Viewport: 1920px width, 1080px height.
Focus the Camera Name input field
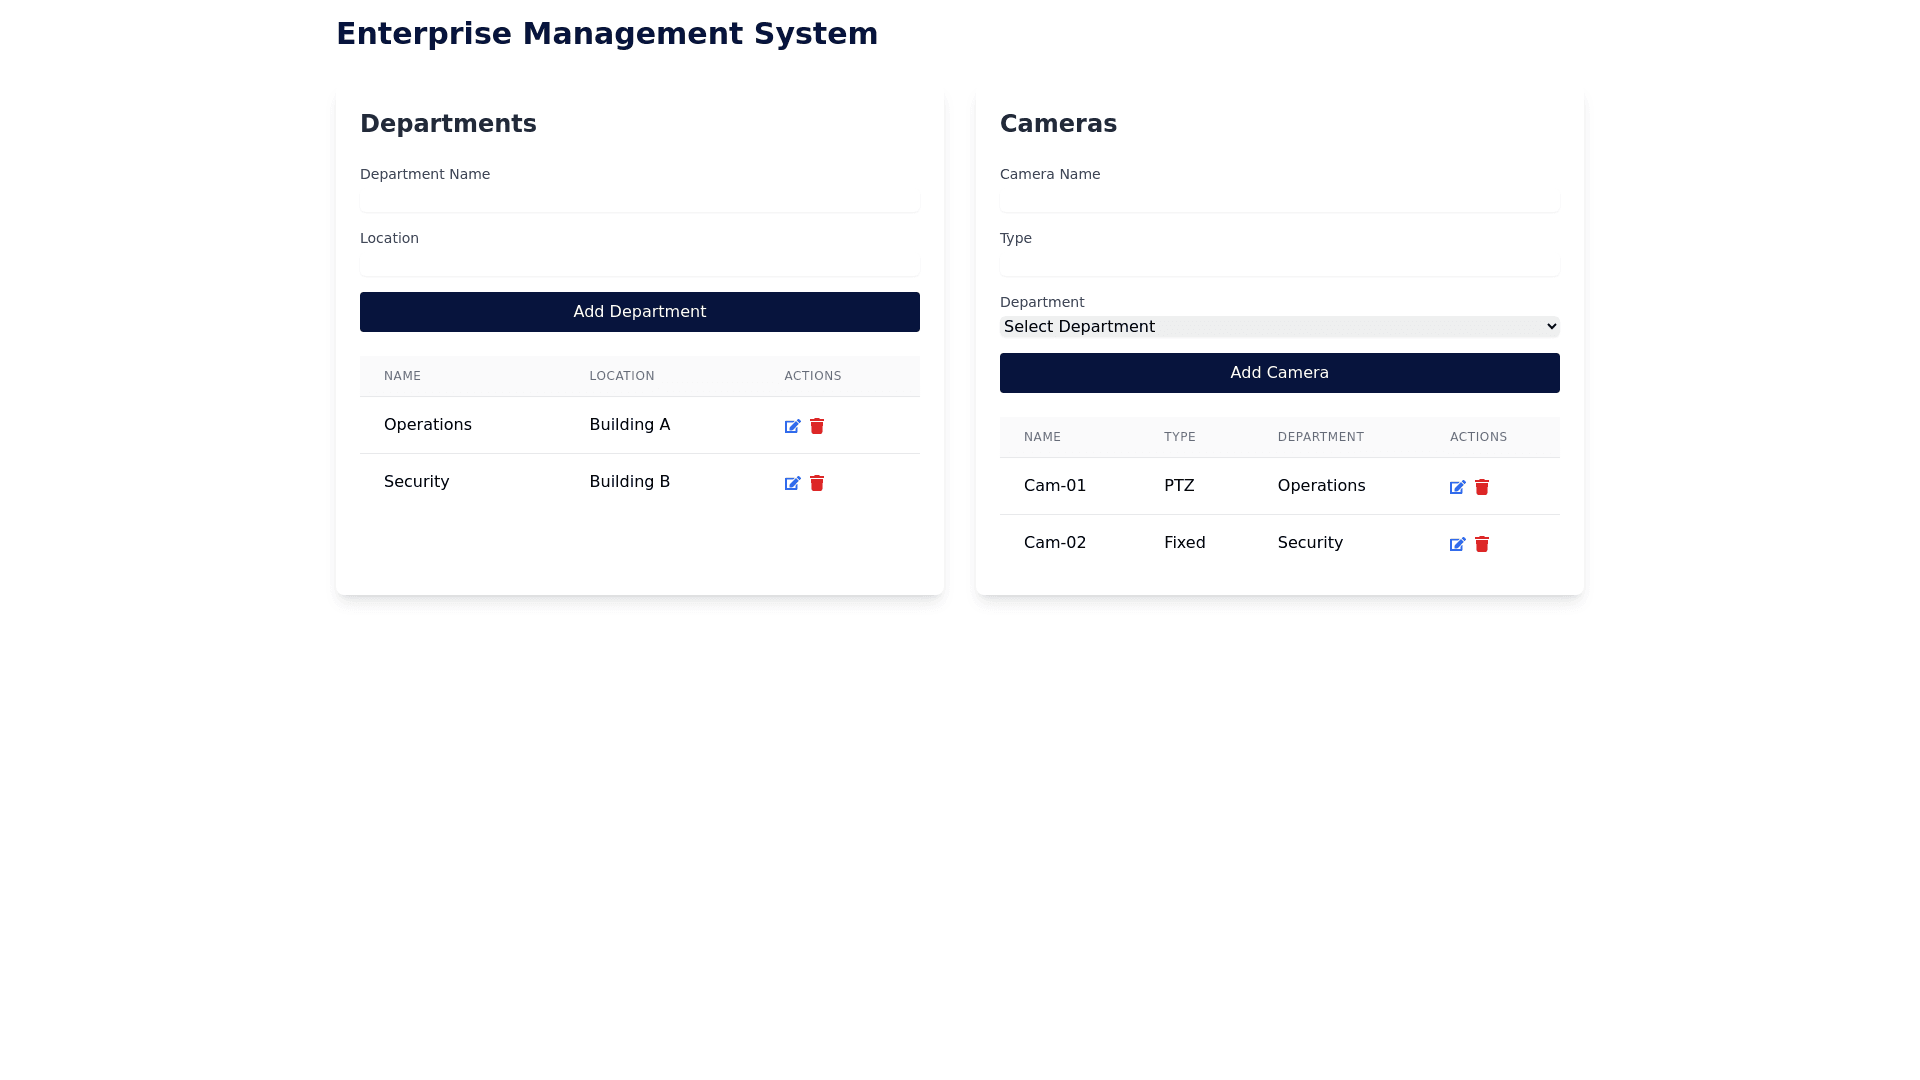coord(1279,200)
